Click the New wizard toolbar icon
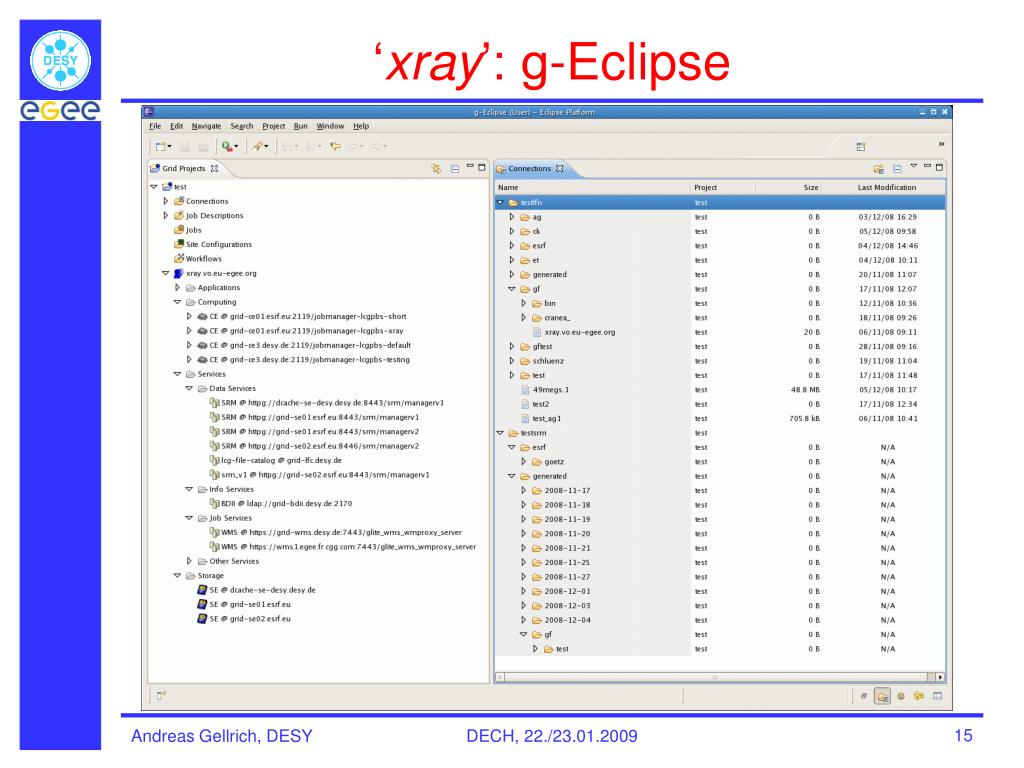 tap(161, 146)
